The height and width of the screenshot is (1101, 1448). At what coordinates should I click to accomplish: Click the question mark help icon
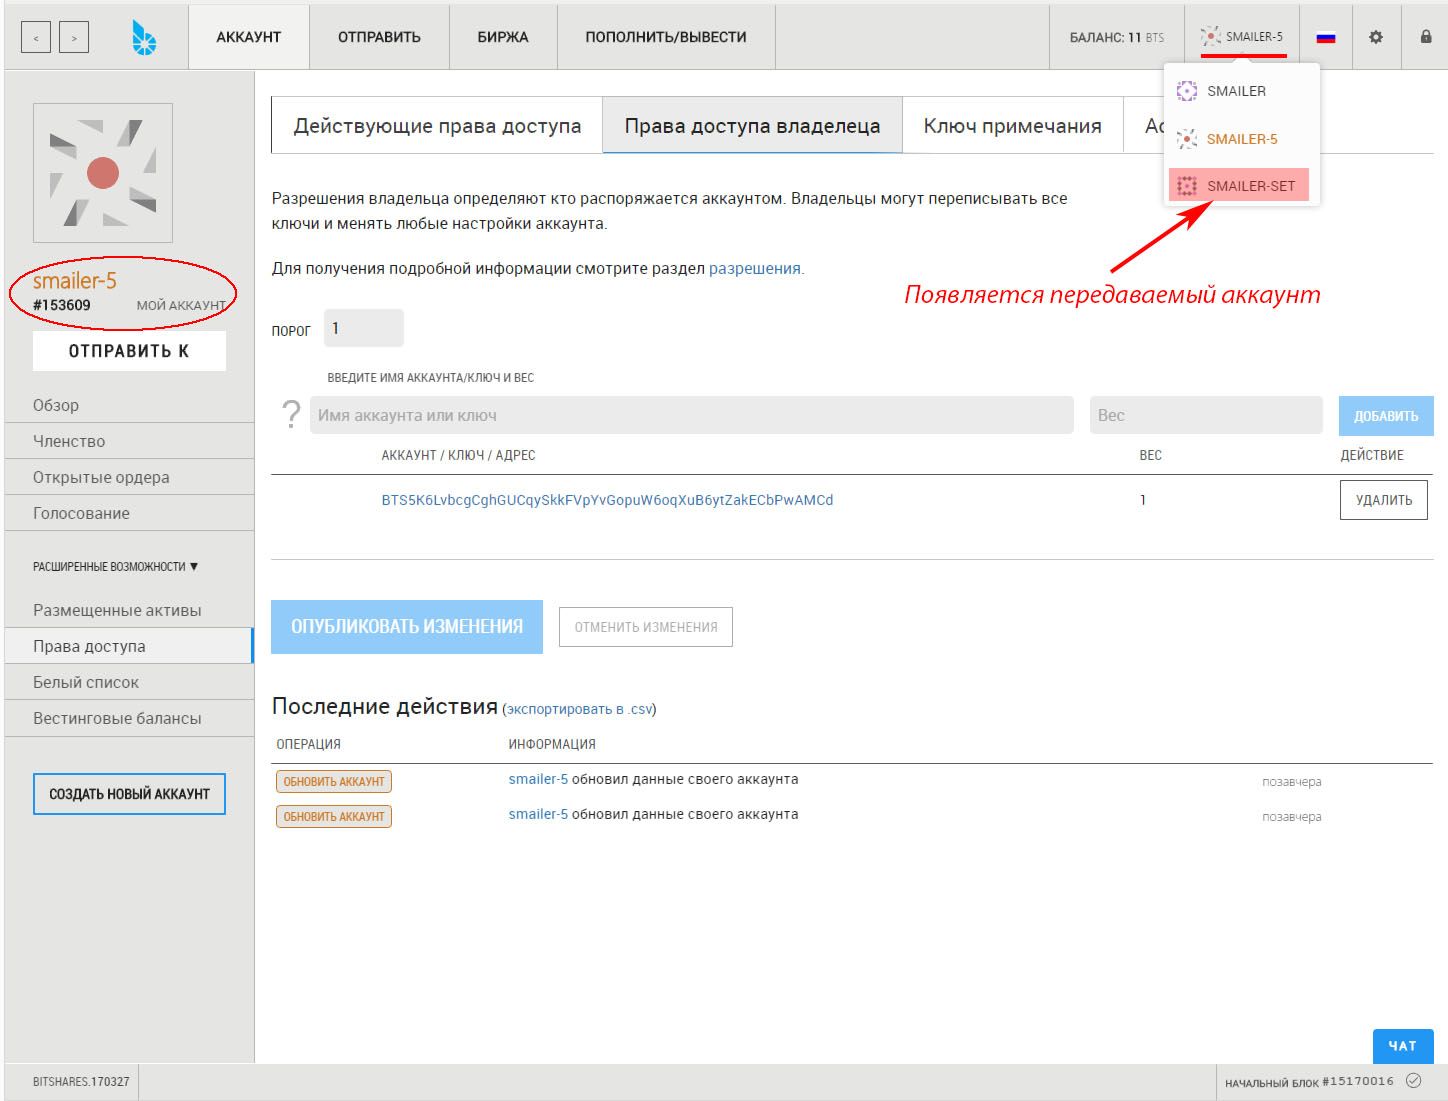point(290,414)
